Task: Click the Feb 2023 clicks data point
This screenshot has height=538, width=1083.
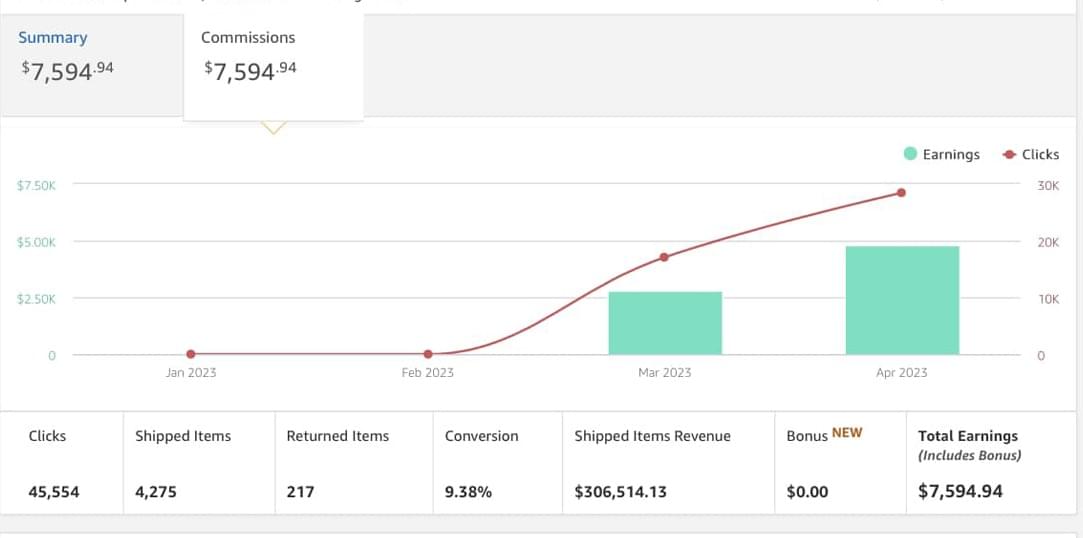Action: 428,354
